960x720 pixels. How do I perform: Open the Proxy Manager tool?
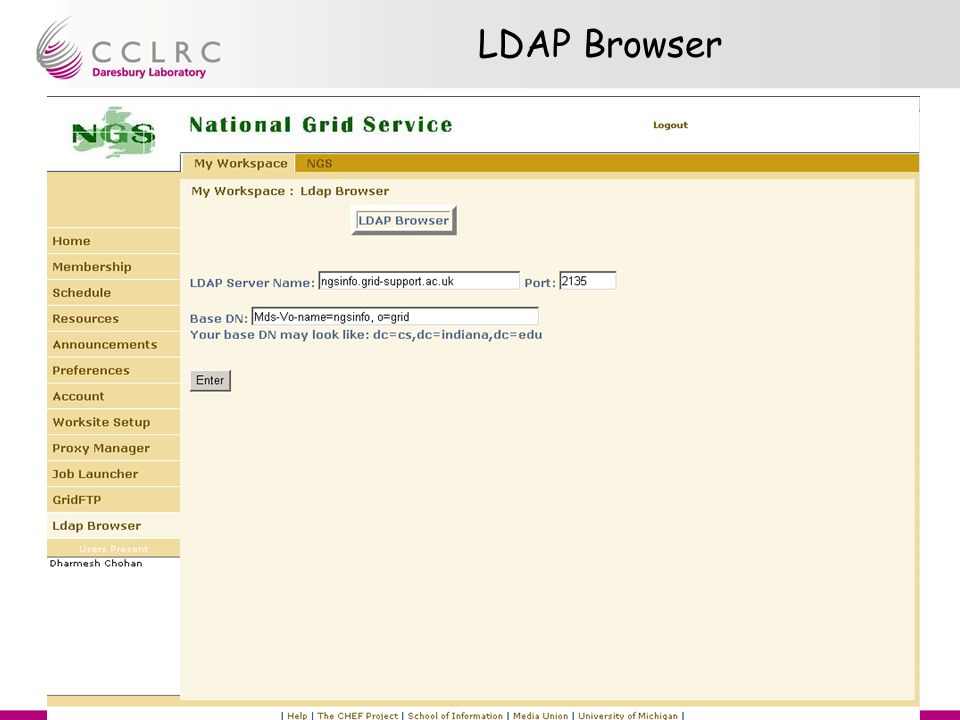113,448
